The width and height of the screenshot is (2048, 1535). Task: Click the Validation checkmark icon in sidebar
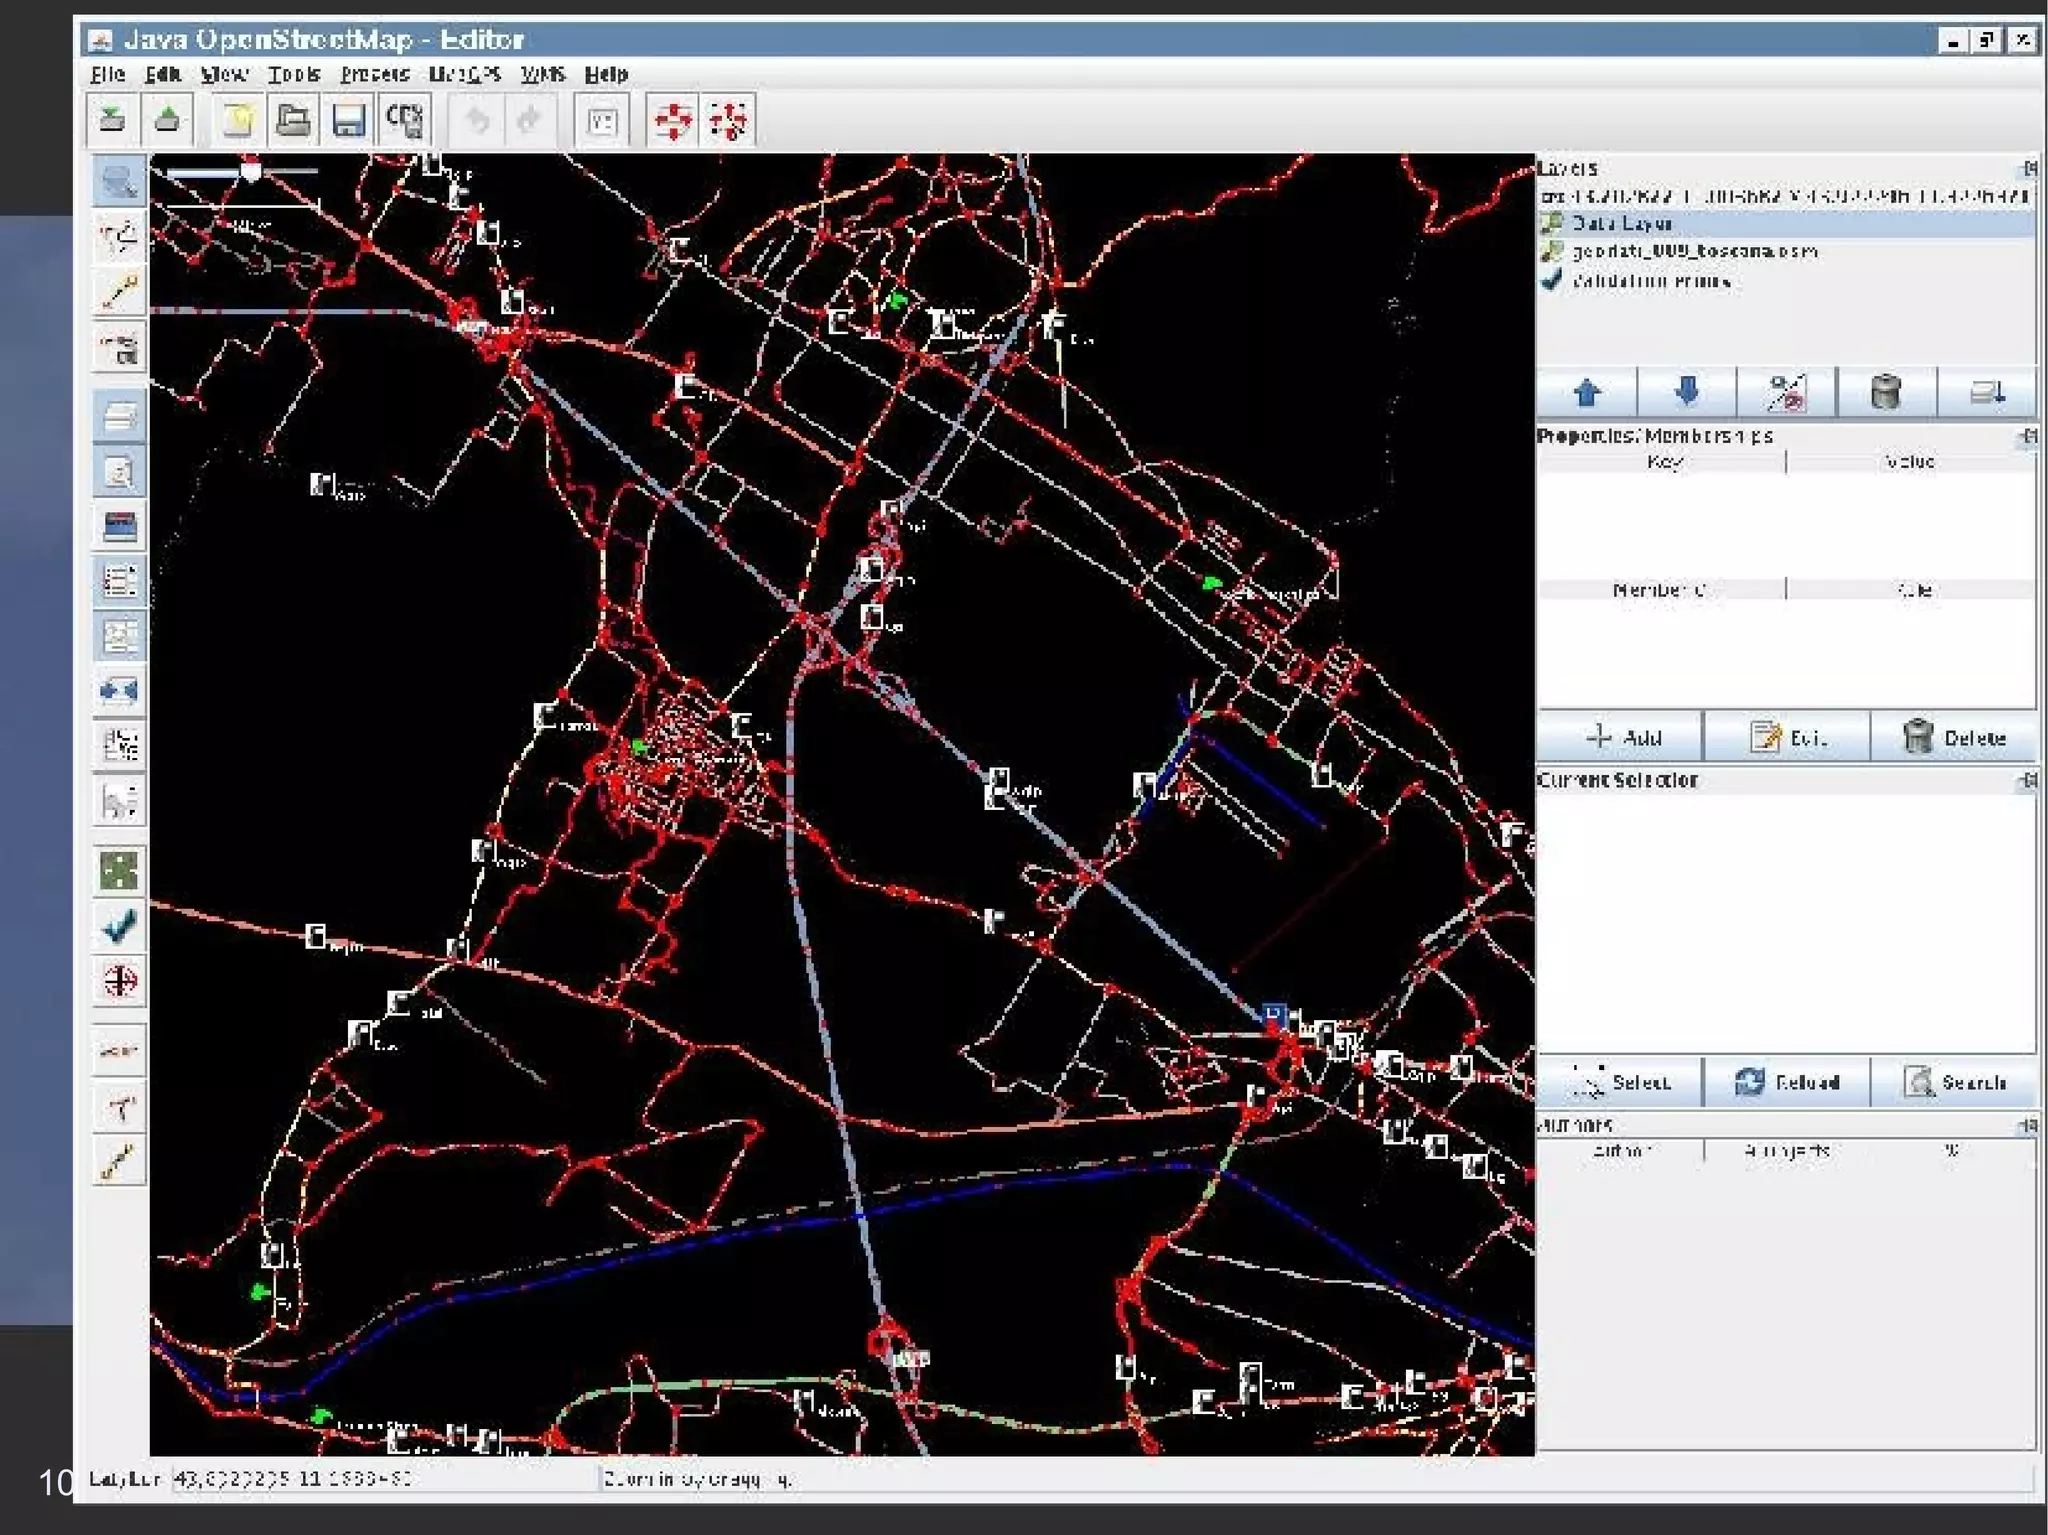(x=119, y=926)
